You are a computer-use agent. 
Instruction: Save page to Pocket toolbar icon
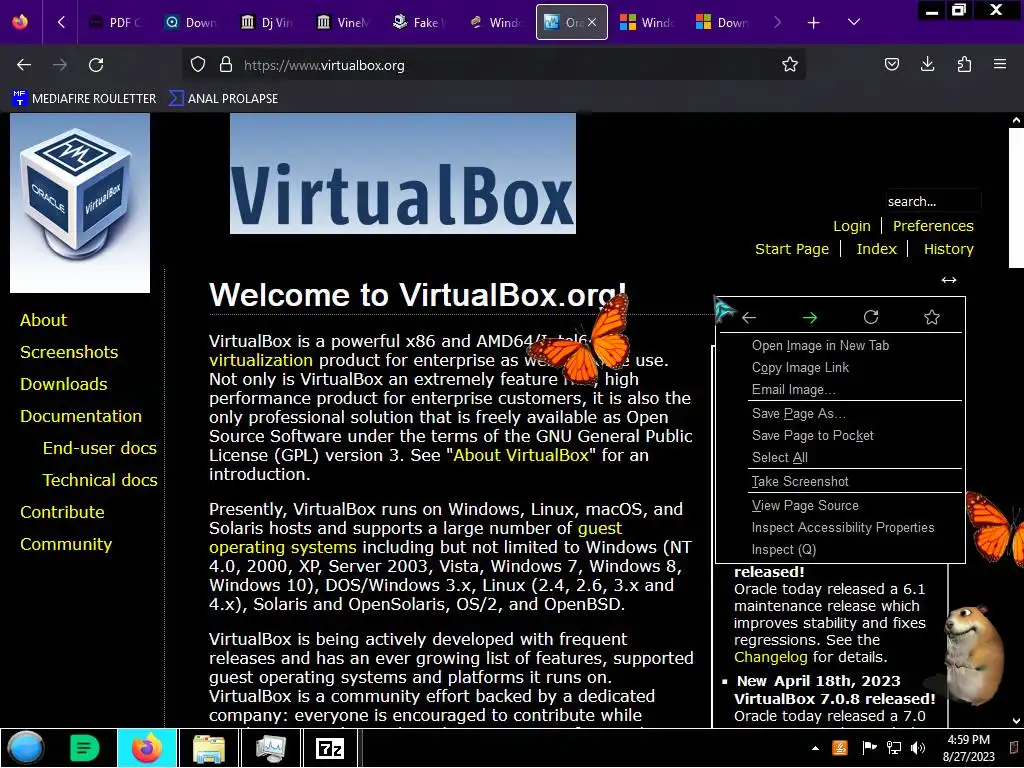pos(892,64)
